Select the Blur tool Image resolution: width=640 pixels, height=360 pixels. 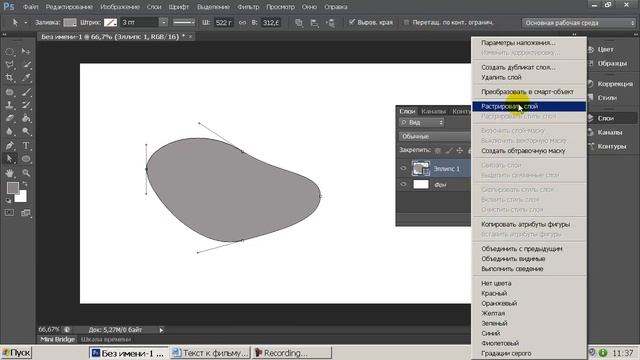click(10, 131)
